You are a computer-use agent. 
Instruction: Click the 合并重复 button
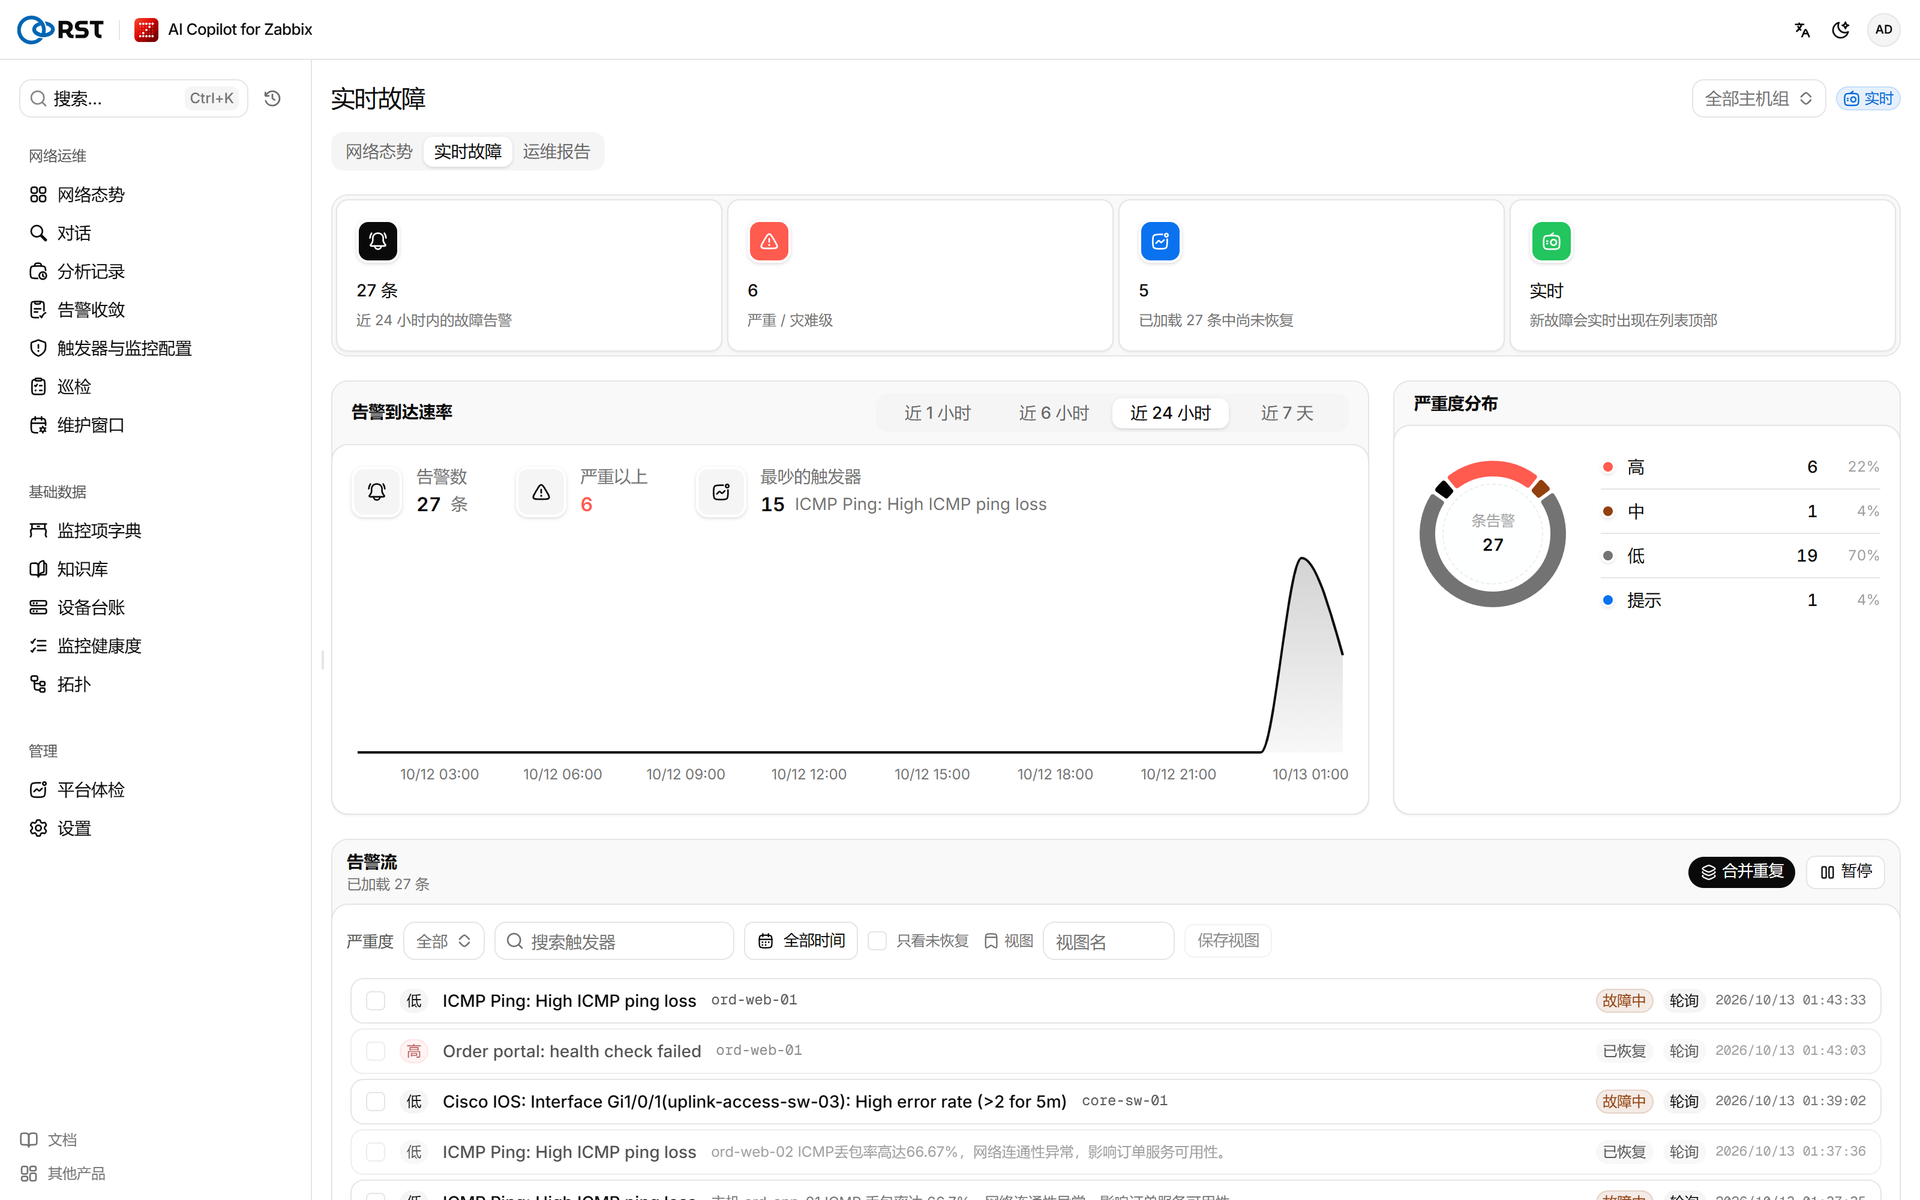pyautogui.click(x=1742, y=872)
